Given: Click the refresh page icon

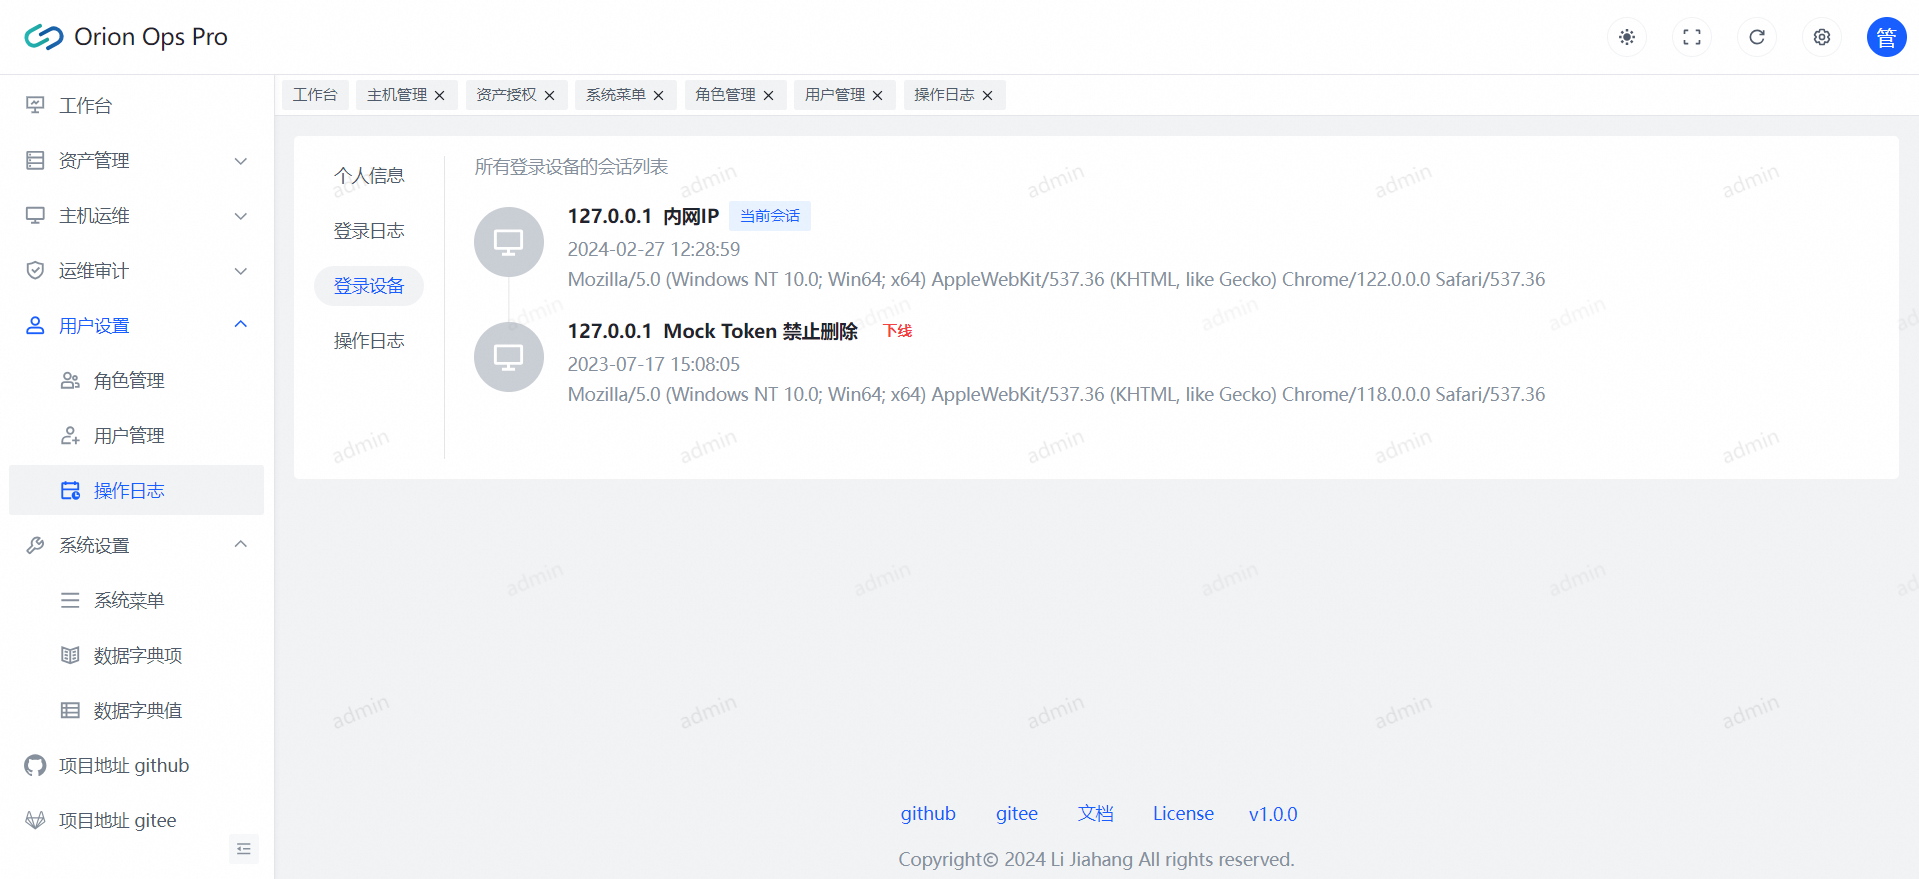Looking at the screenshot, I should point(1757,37).
